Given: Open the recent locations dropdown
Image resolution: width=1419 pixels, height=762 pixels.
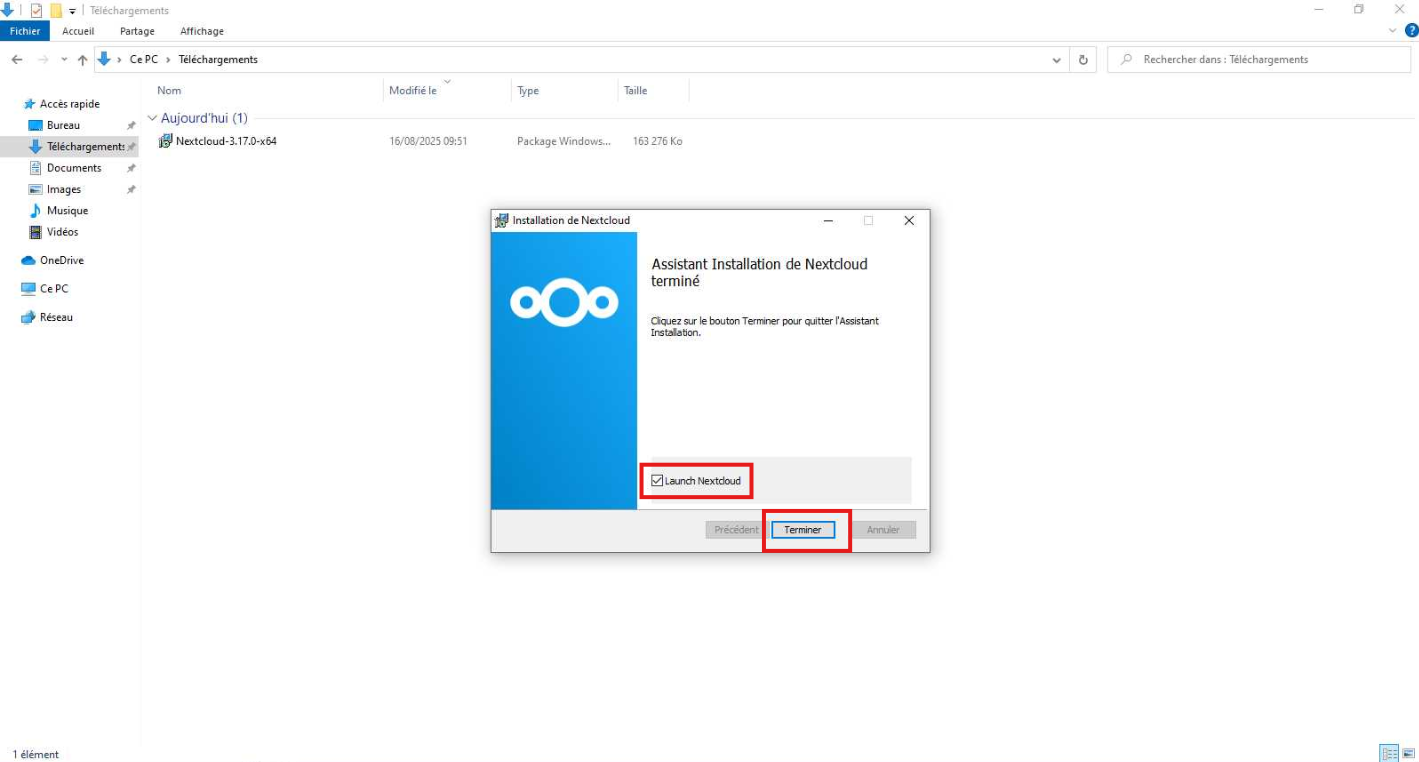Looking at the screenshot, I should click(64, 60).
